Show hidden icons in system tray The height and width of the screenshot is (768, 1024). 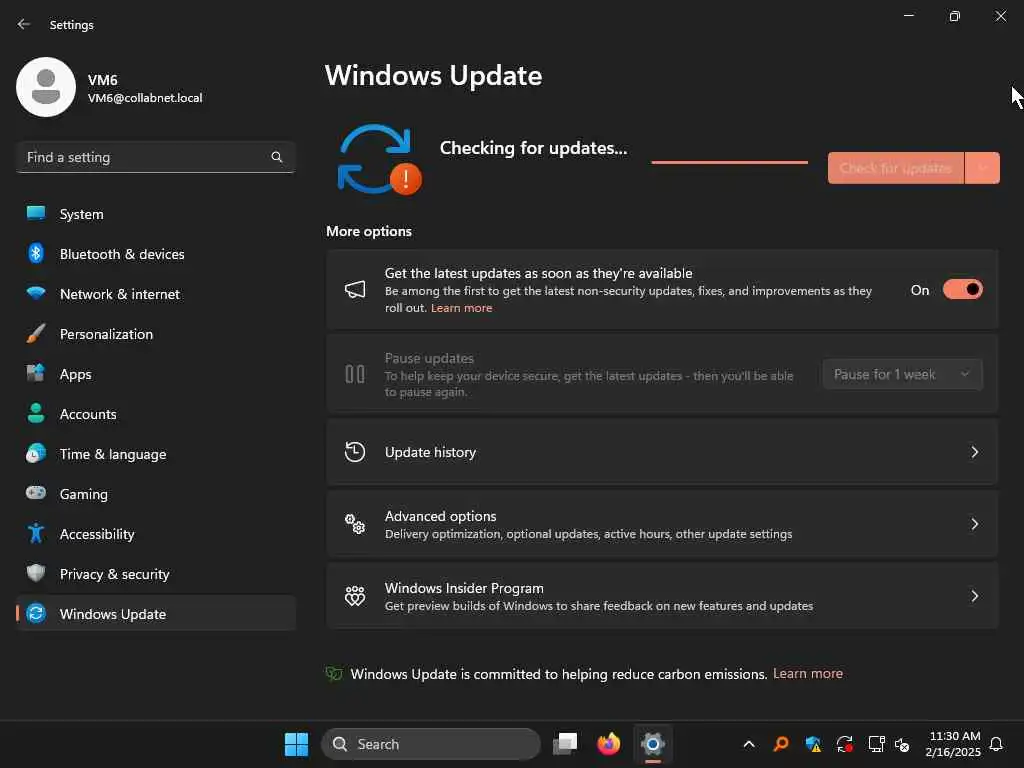[x=749, y=744]
